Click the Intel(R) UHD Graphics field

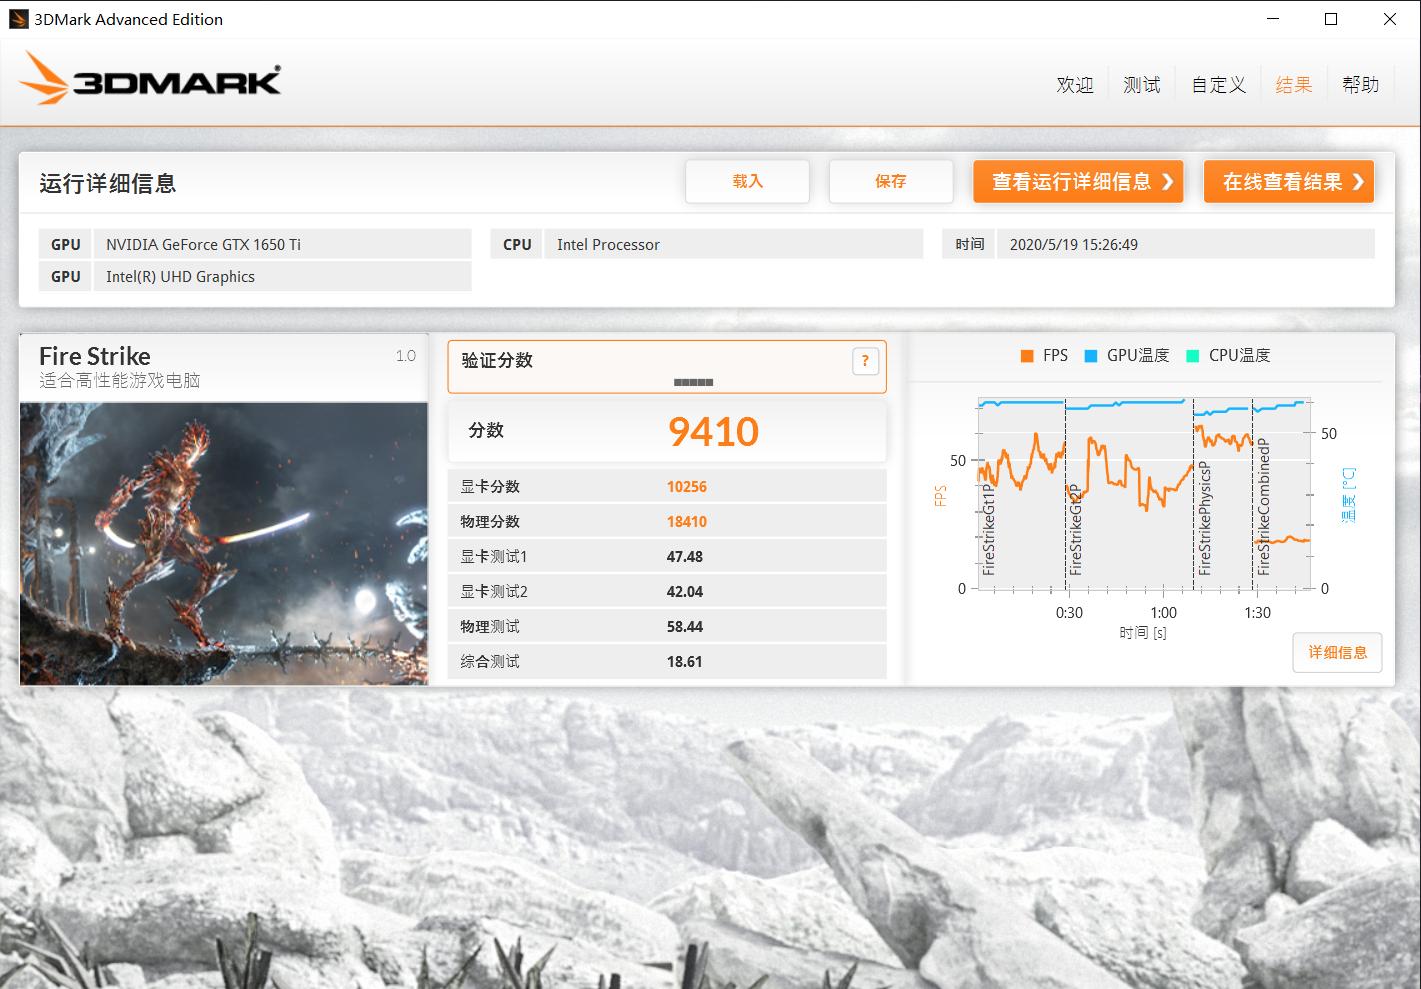282,277
